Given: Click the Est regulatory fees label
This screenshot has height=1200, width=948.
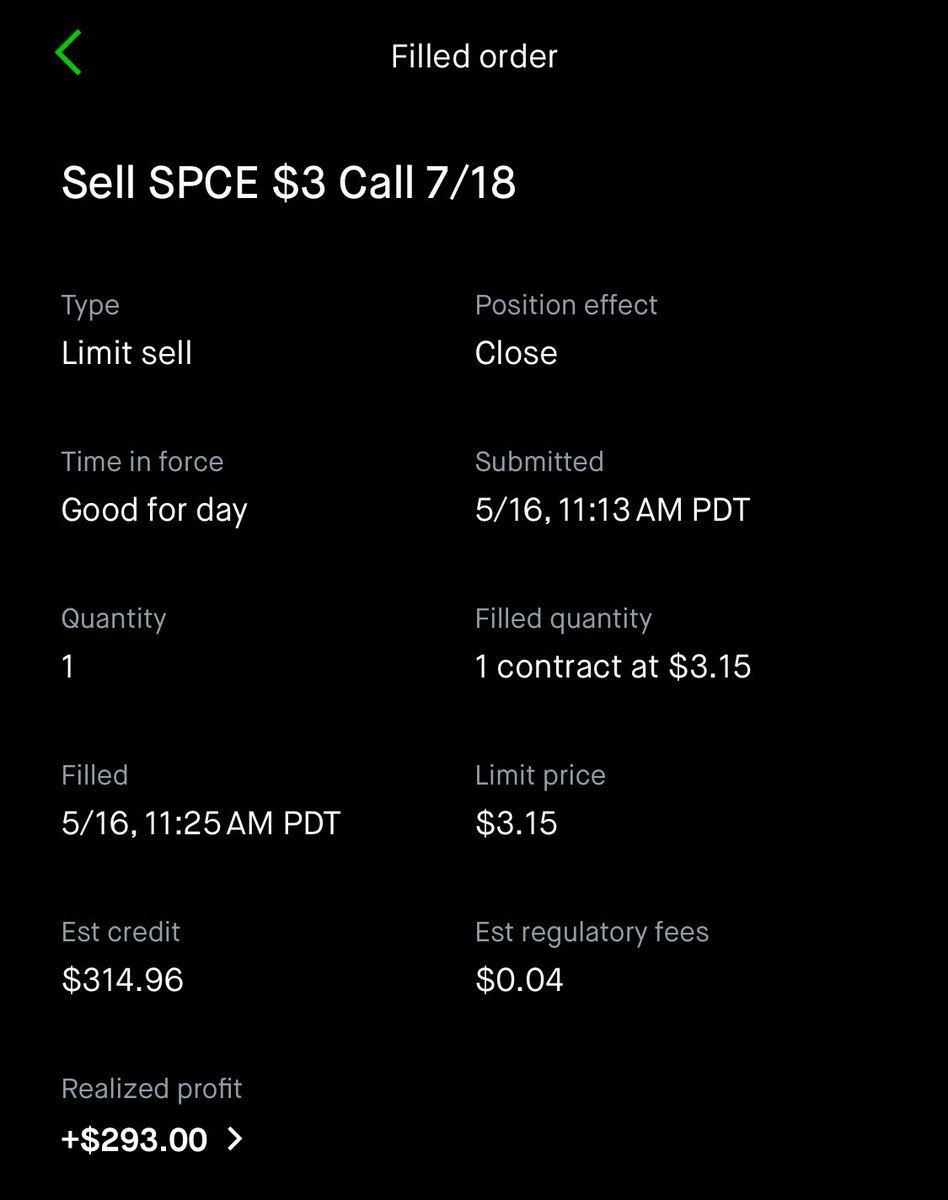Looking at the screenshot, I should [592, 932].
